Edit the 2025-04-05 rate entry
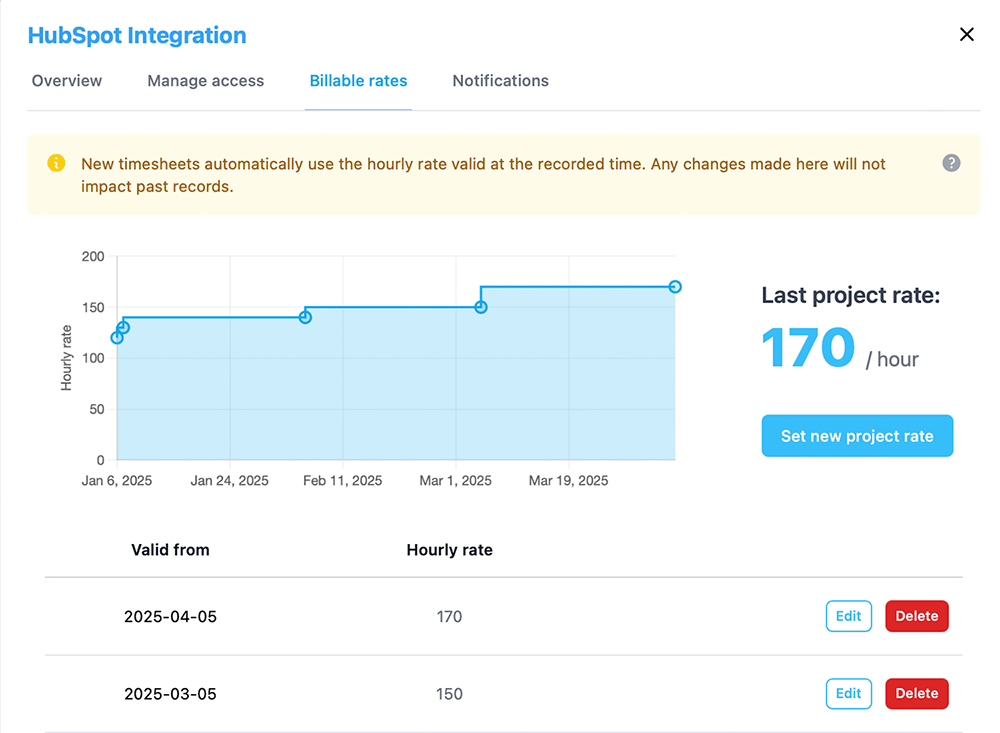The image size is (1000, 733). (848, 616)
